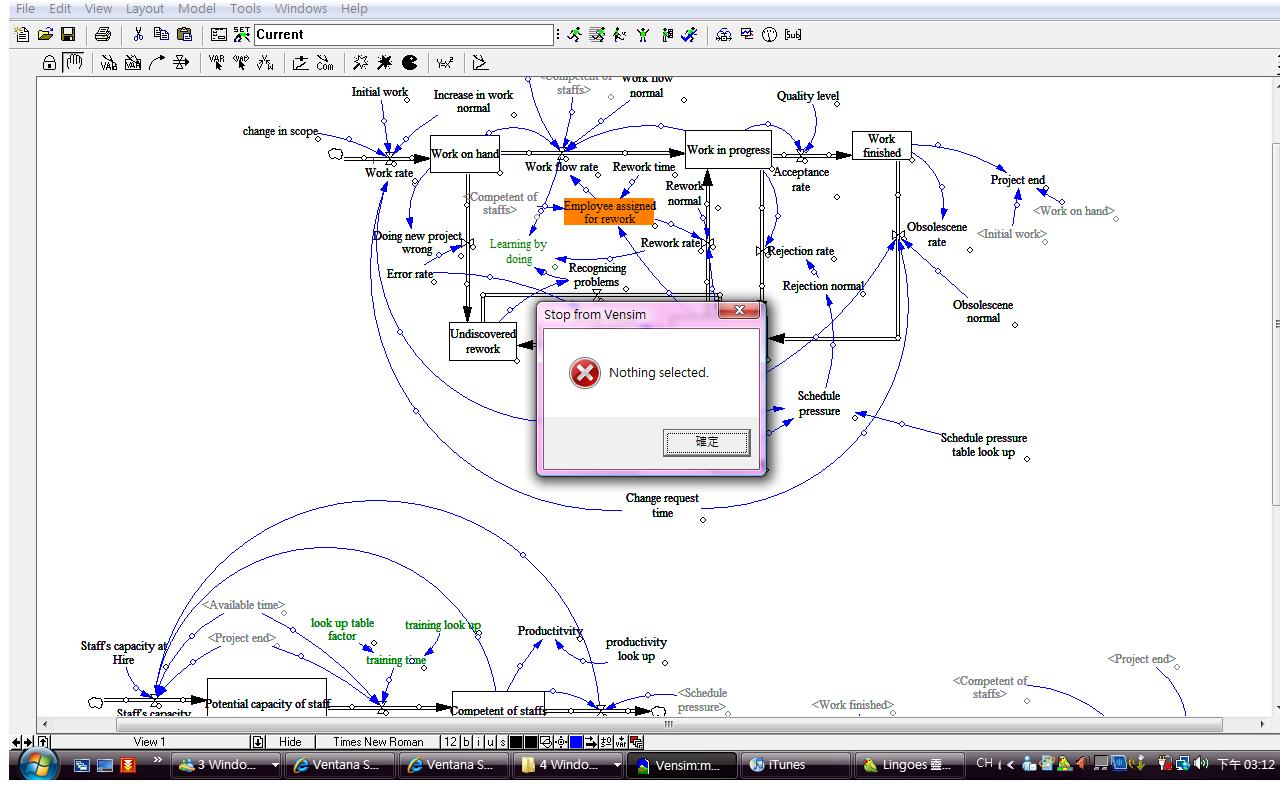Toggle the Lock sketch tool
The image size is (1280, 800).
(50, 62)
